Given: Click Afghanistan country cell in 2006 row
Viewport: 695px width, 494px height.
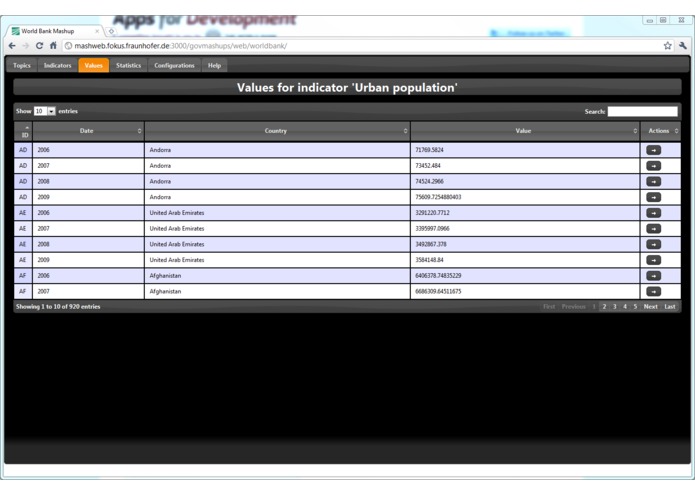Looking at the screenshot, I should (277, 276).
